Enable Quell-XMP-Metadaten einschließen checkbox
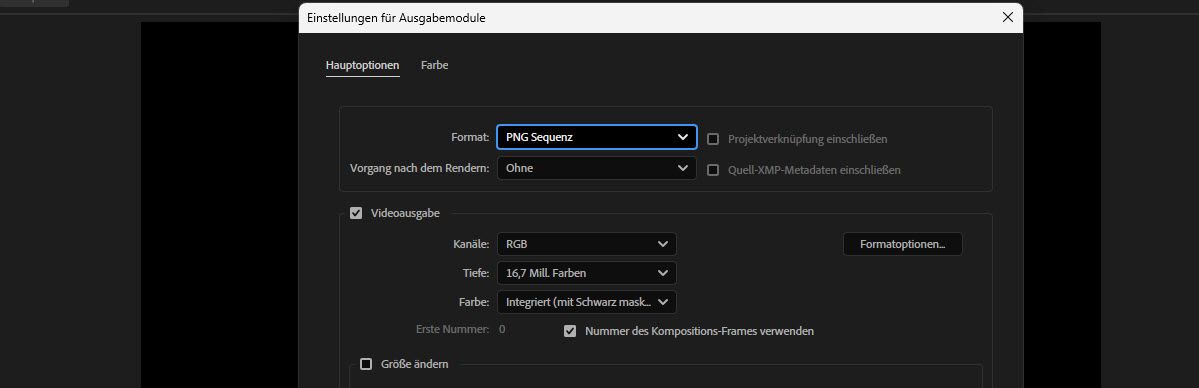1199x388 pixels. [713, 170]
